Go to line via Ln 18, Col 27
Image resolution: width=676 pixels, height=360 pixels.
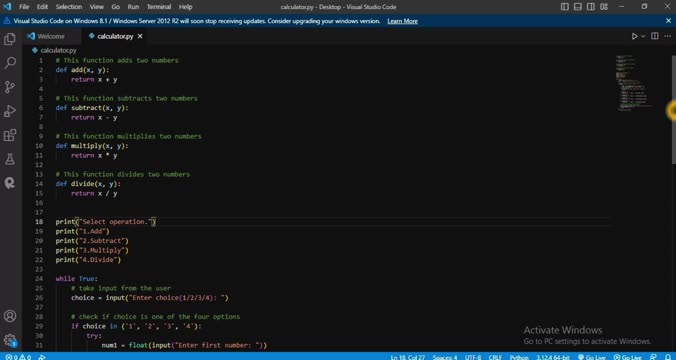tap(408, 357)
